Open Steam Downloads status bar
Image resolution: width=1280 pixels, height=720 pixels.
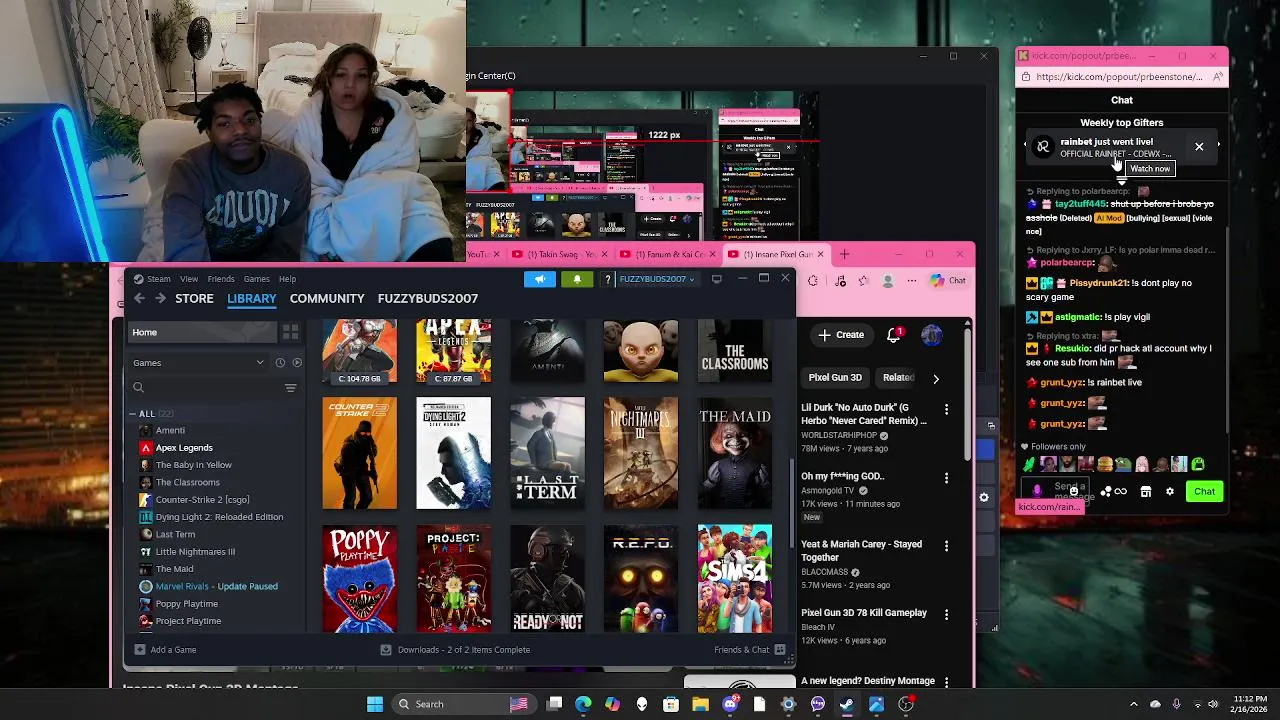455,650
